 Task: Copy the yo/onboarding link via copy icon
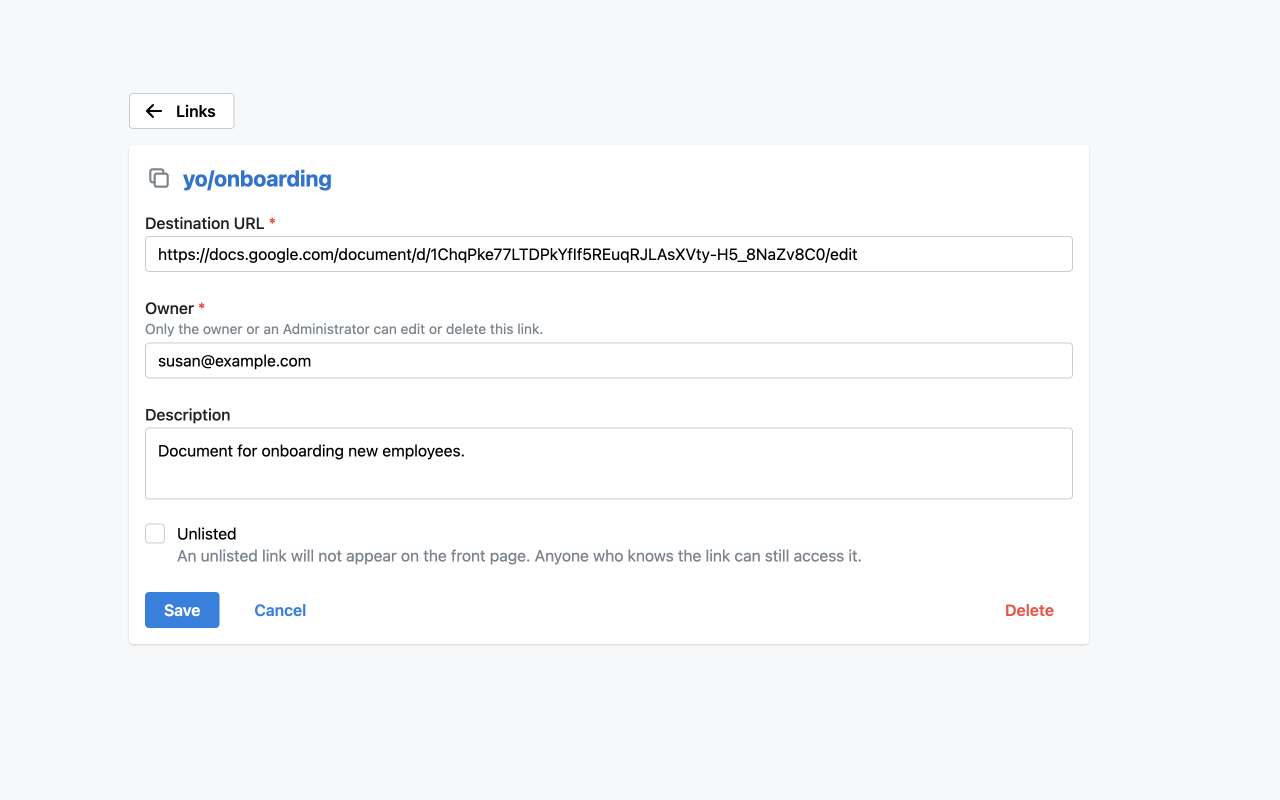pyautogui.click(x=158, y=178)
